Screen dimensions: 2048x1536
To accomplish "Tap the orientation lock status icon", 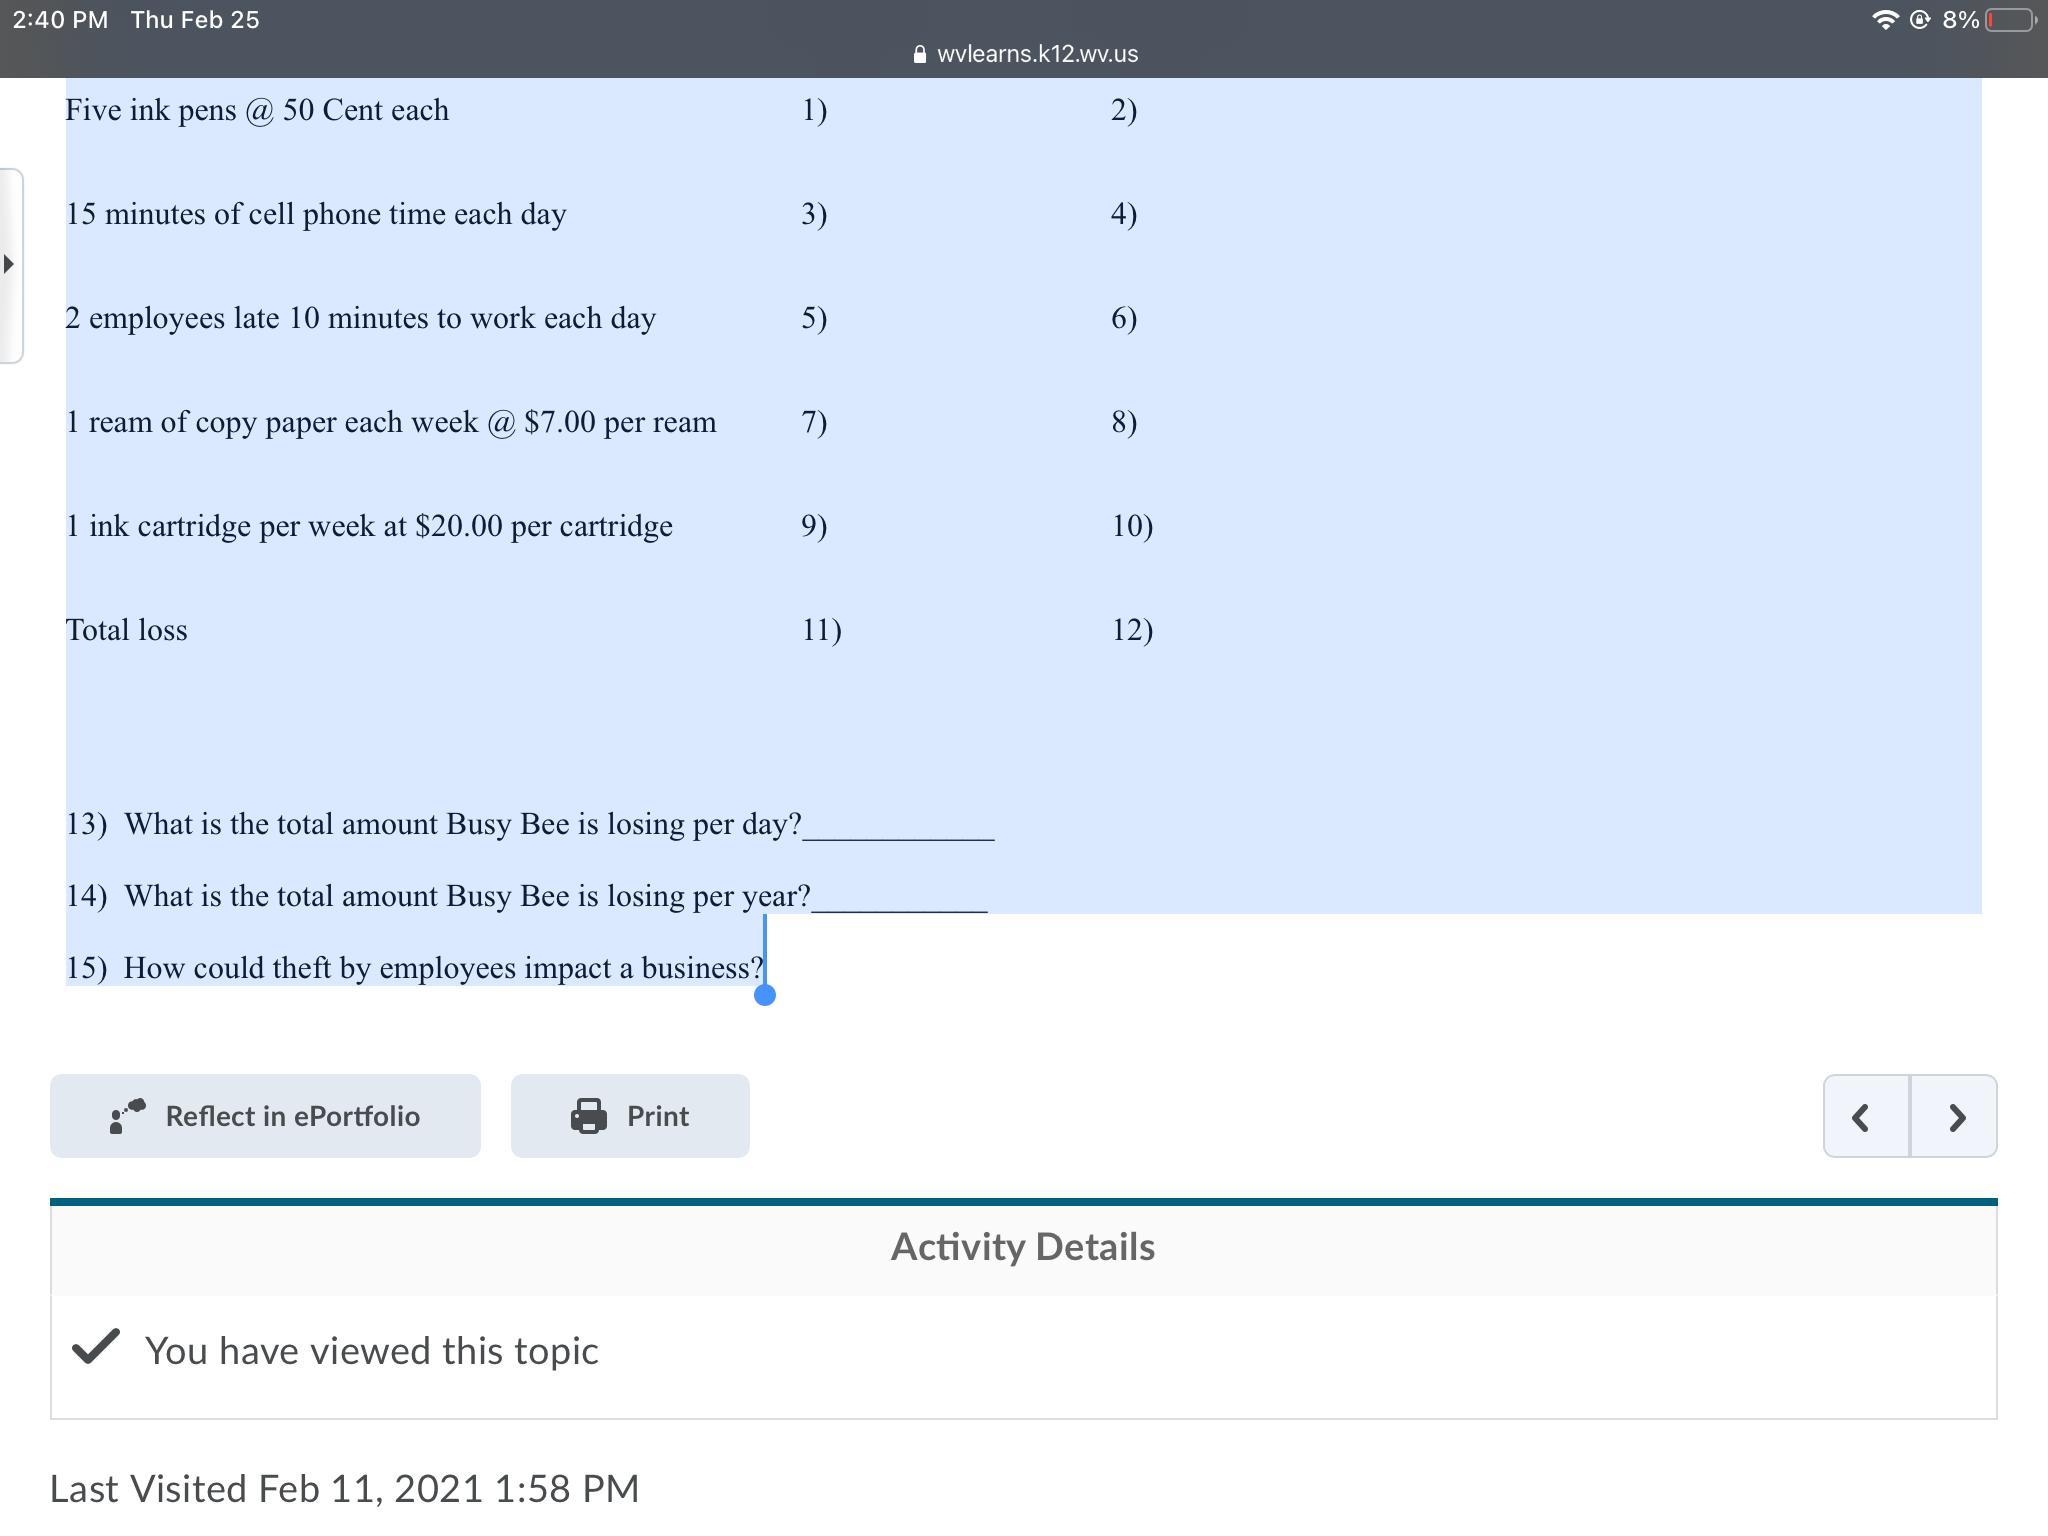I will (x=1920, y=20).
